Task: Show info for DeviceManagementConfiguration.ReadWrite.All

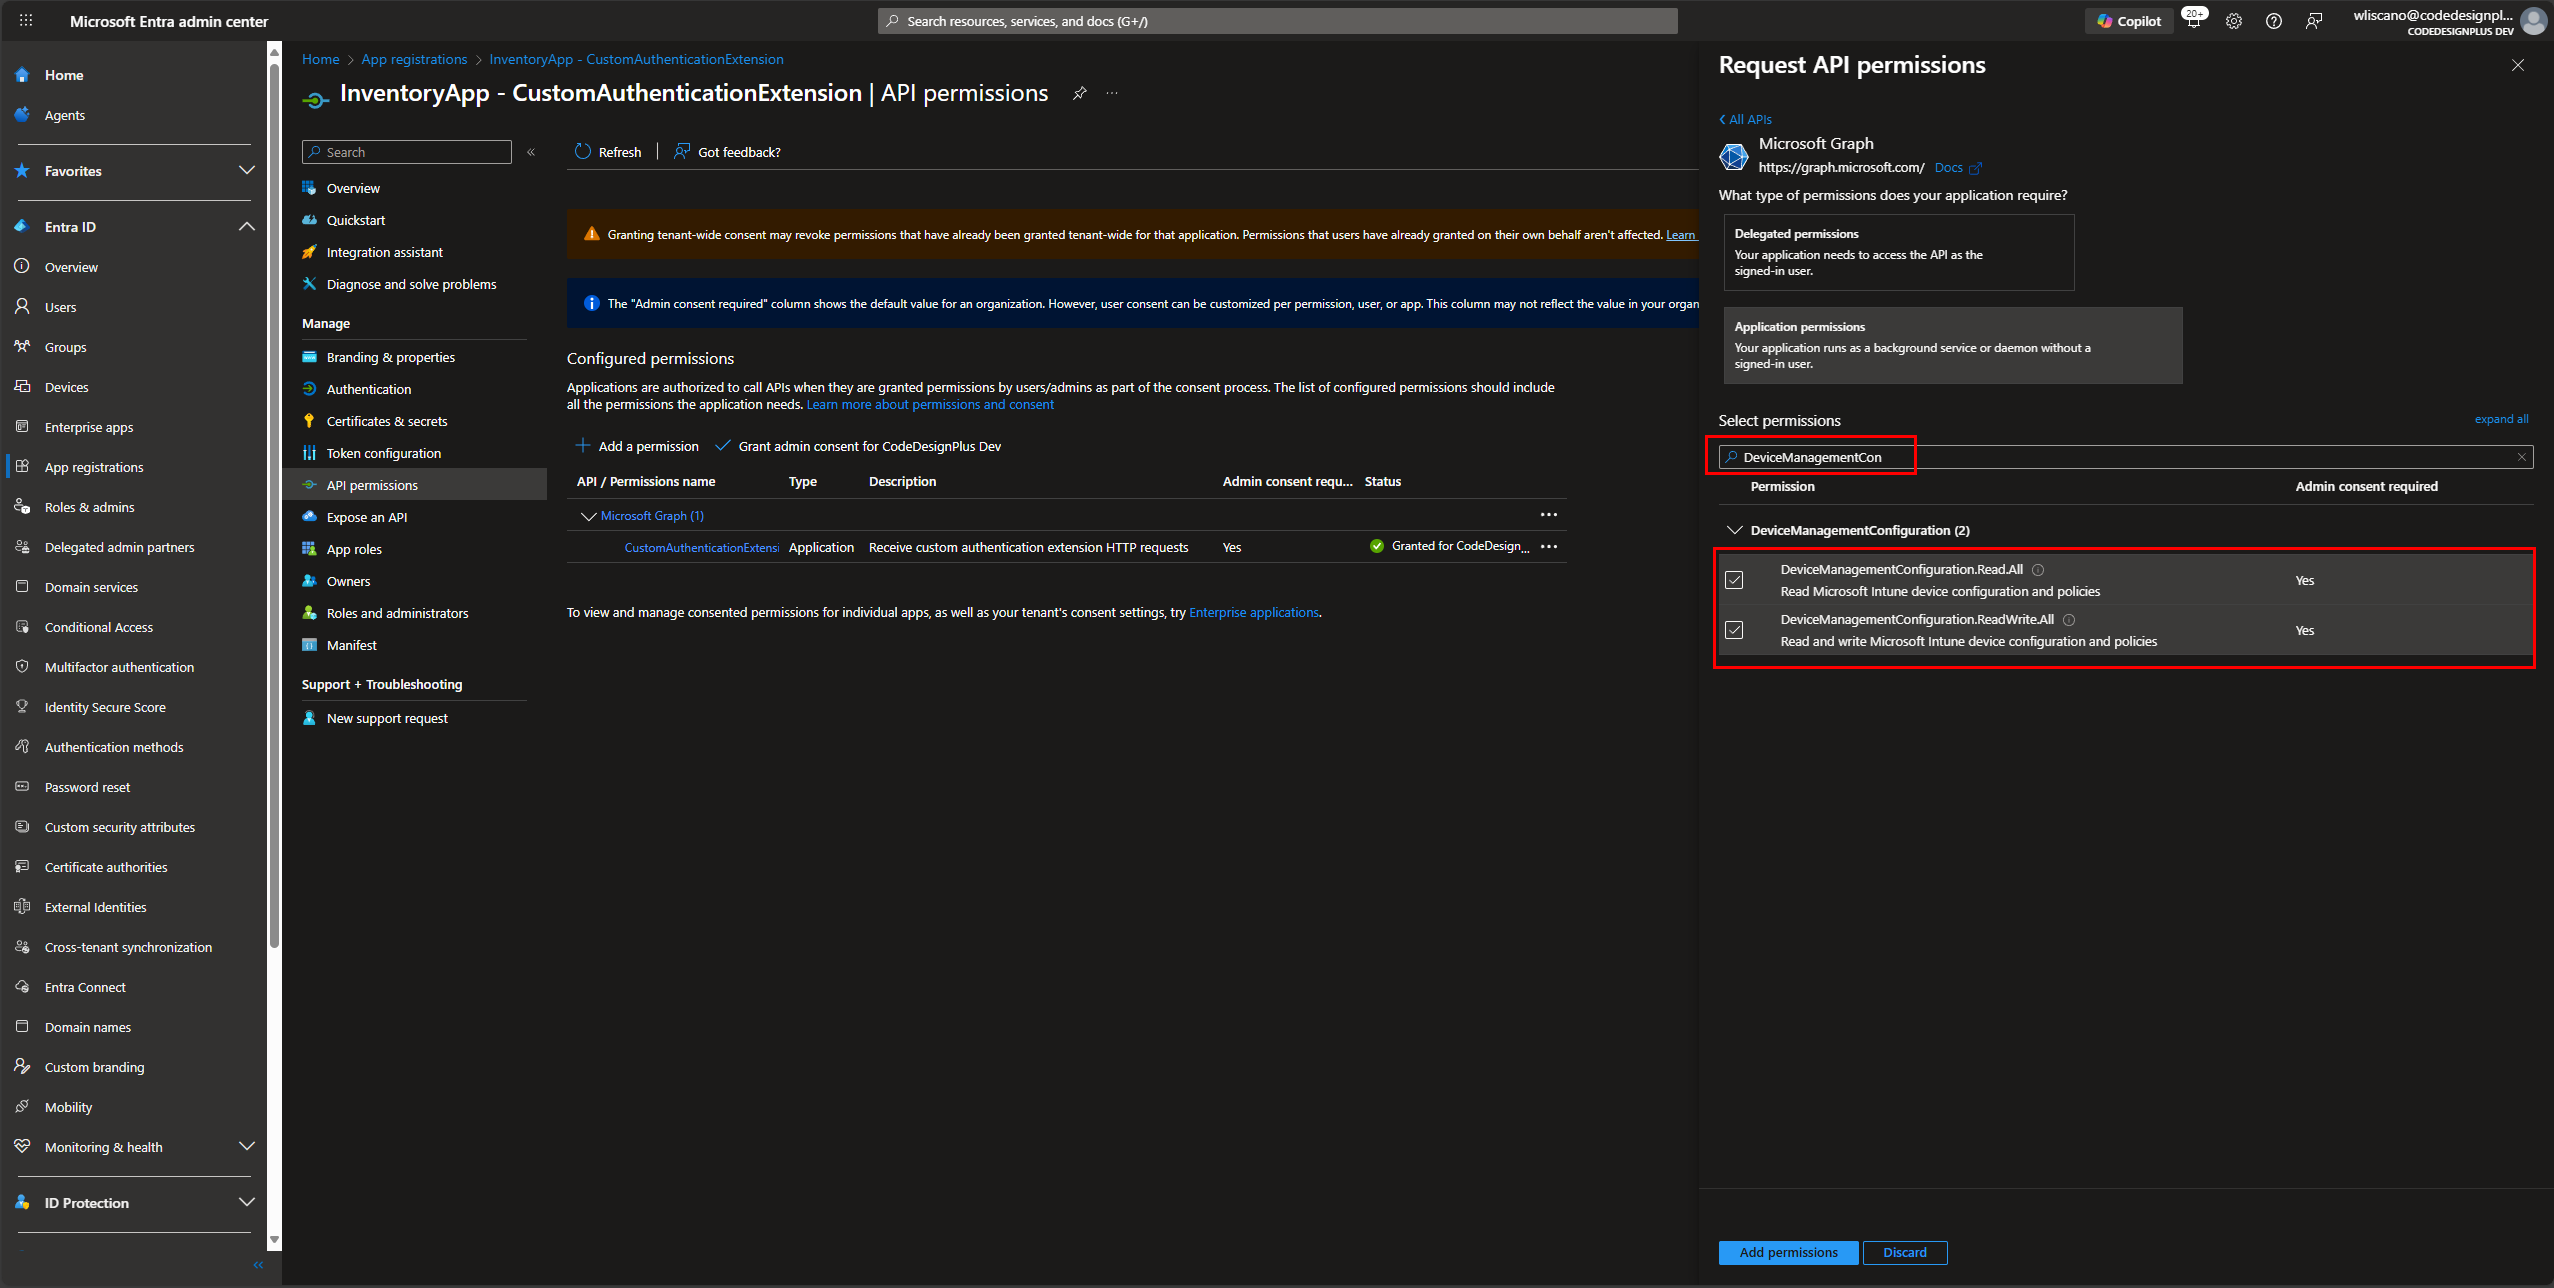Action: click(x=2069, y=619)
